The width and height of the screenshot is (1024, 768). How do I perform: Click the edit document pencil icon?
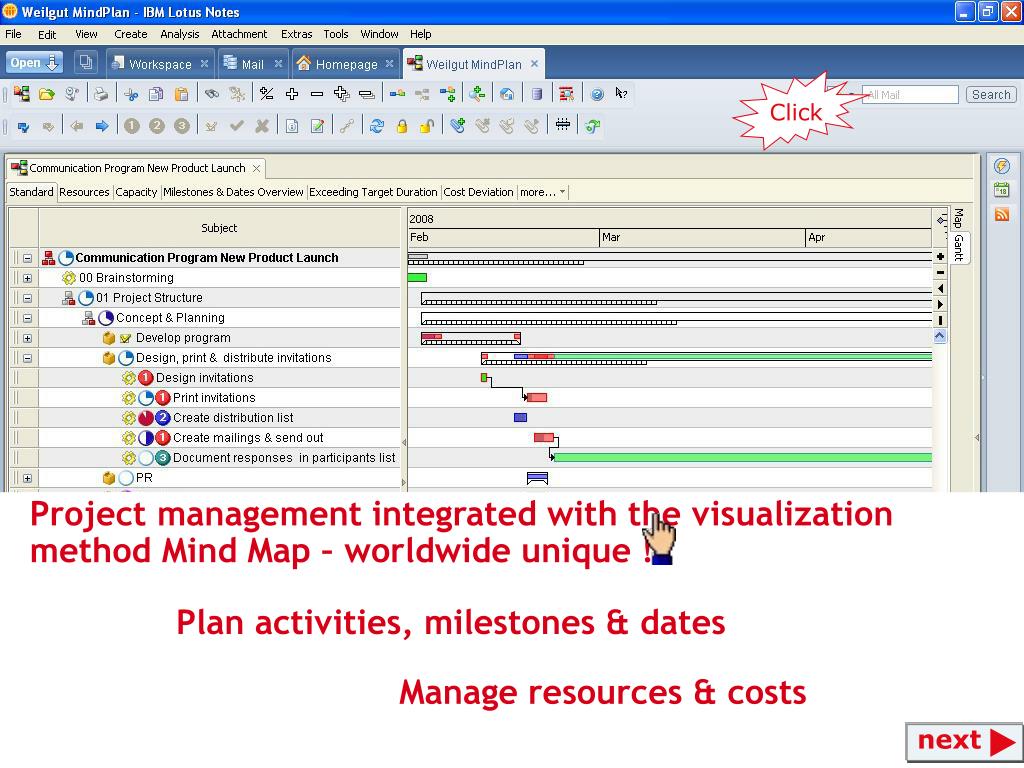317,126
